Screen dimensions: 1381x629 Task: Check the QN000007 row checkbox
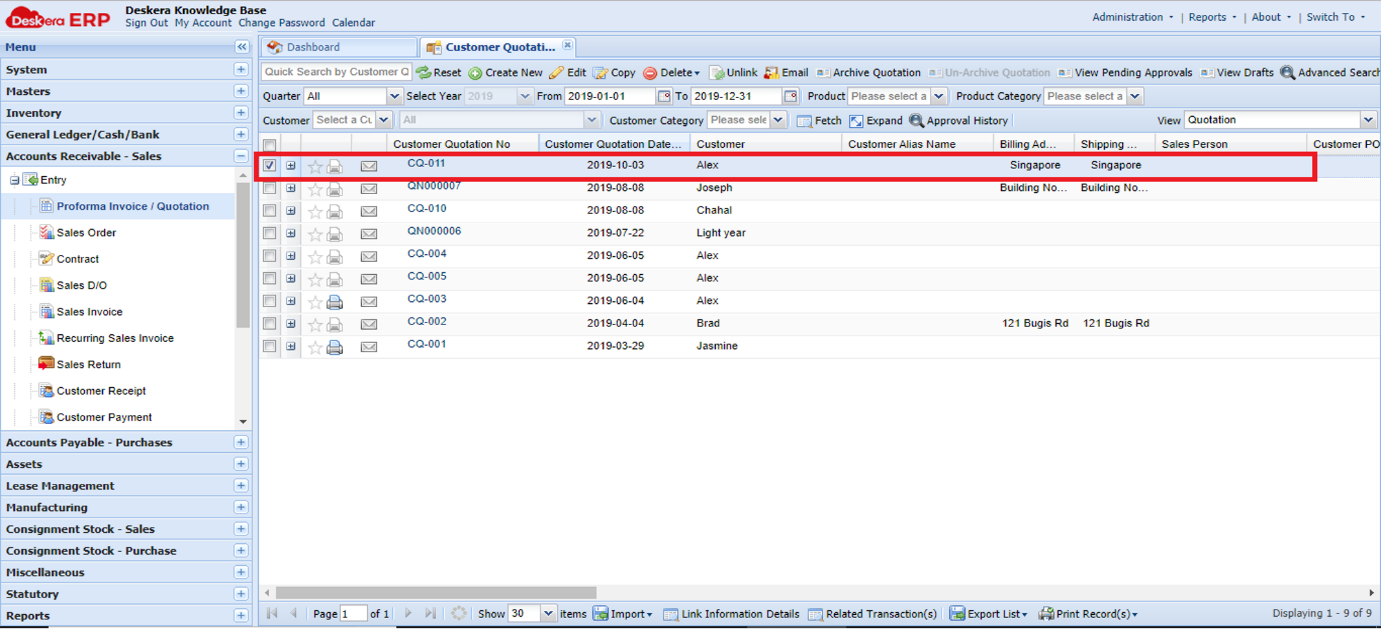pyautogui.click(x=270, y=188)
